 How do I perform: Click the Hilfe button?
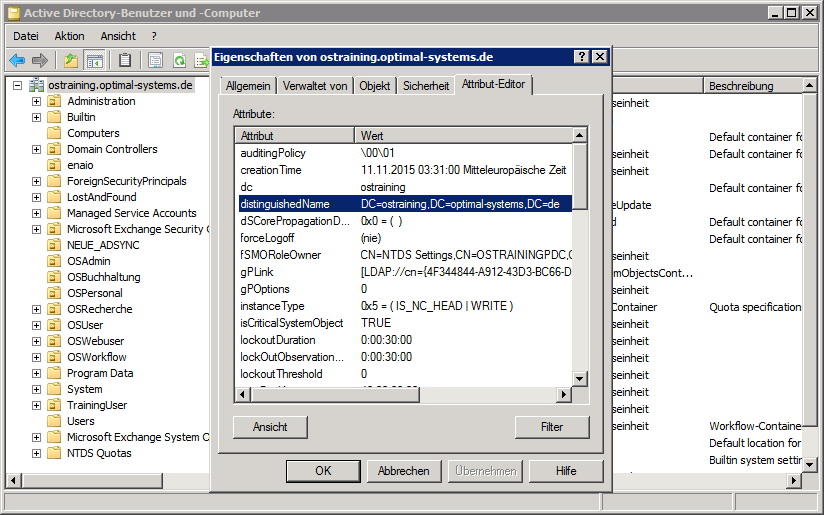(x=566, y=471)
